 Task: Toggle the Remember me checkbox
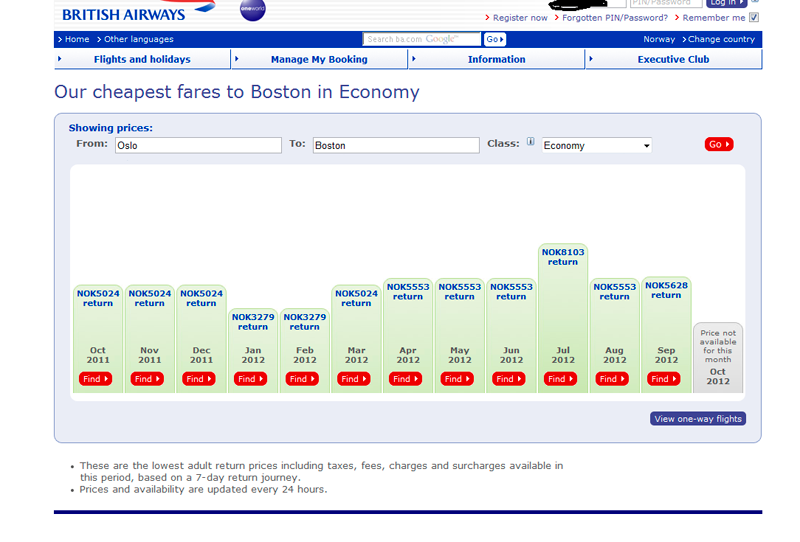754,17
